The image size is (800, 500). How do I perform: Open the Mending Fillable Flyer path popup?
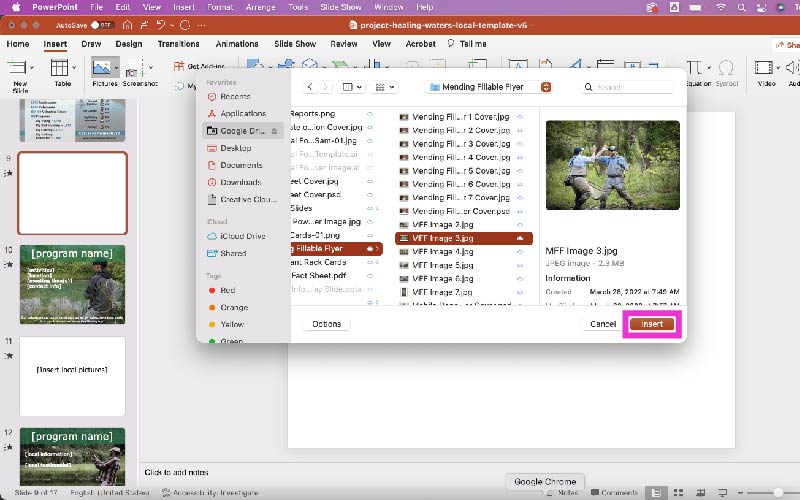(x=489, y=87)
